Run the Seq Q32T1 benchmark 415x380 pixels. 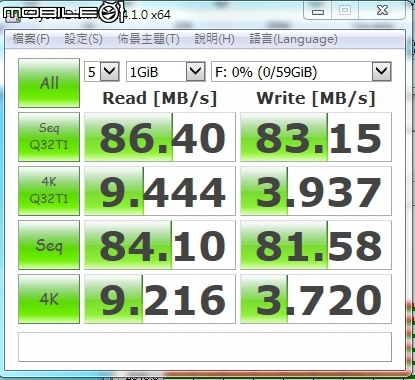coord(49,137)
